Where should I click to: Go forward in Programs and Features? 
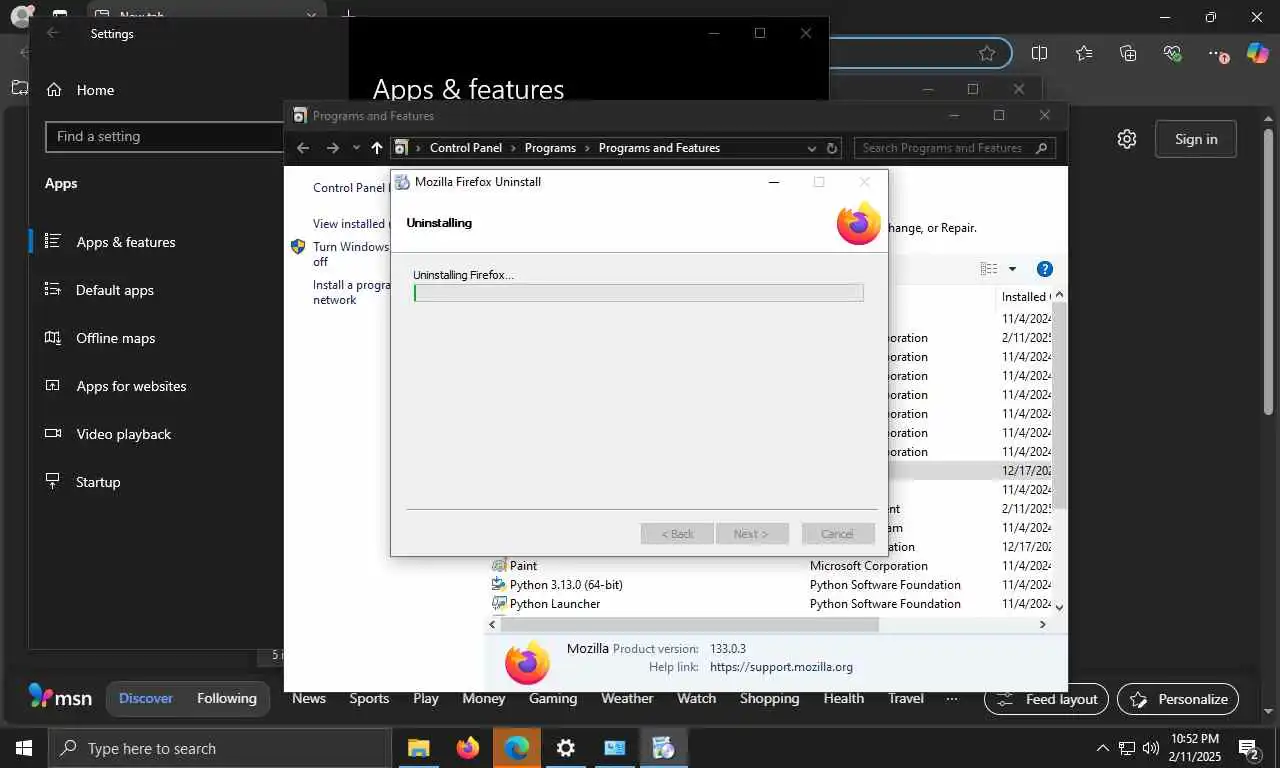(332, 148)
